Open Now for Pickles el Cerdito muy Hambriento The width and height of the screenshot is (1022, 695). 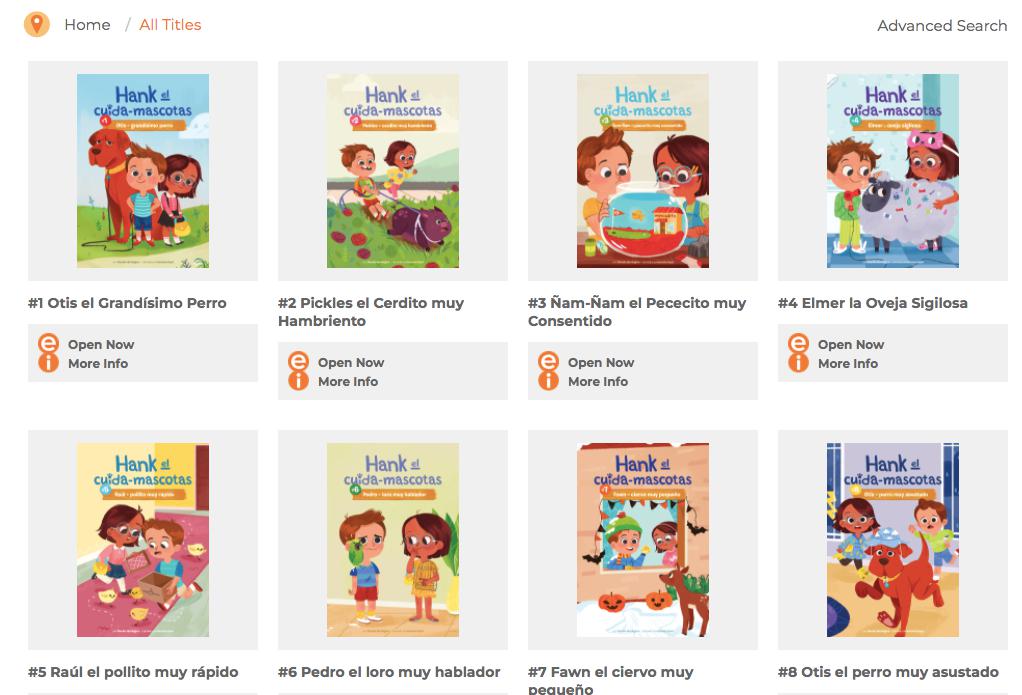[x=351, y=362]
